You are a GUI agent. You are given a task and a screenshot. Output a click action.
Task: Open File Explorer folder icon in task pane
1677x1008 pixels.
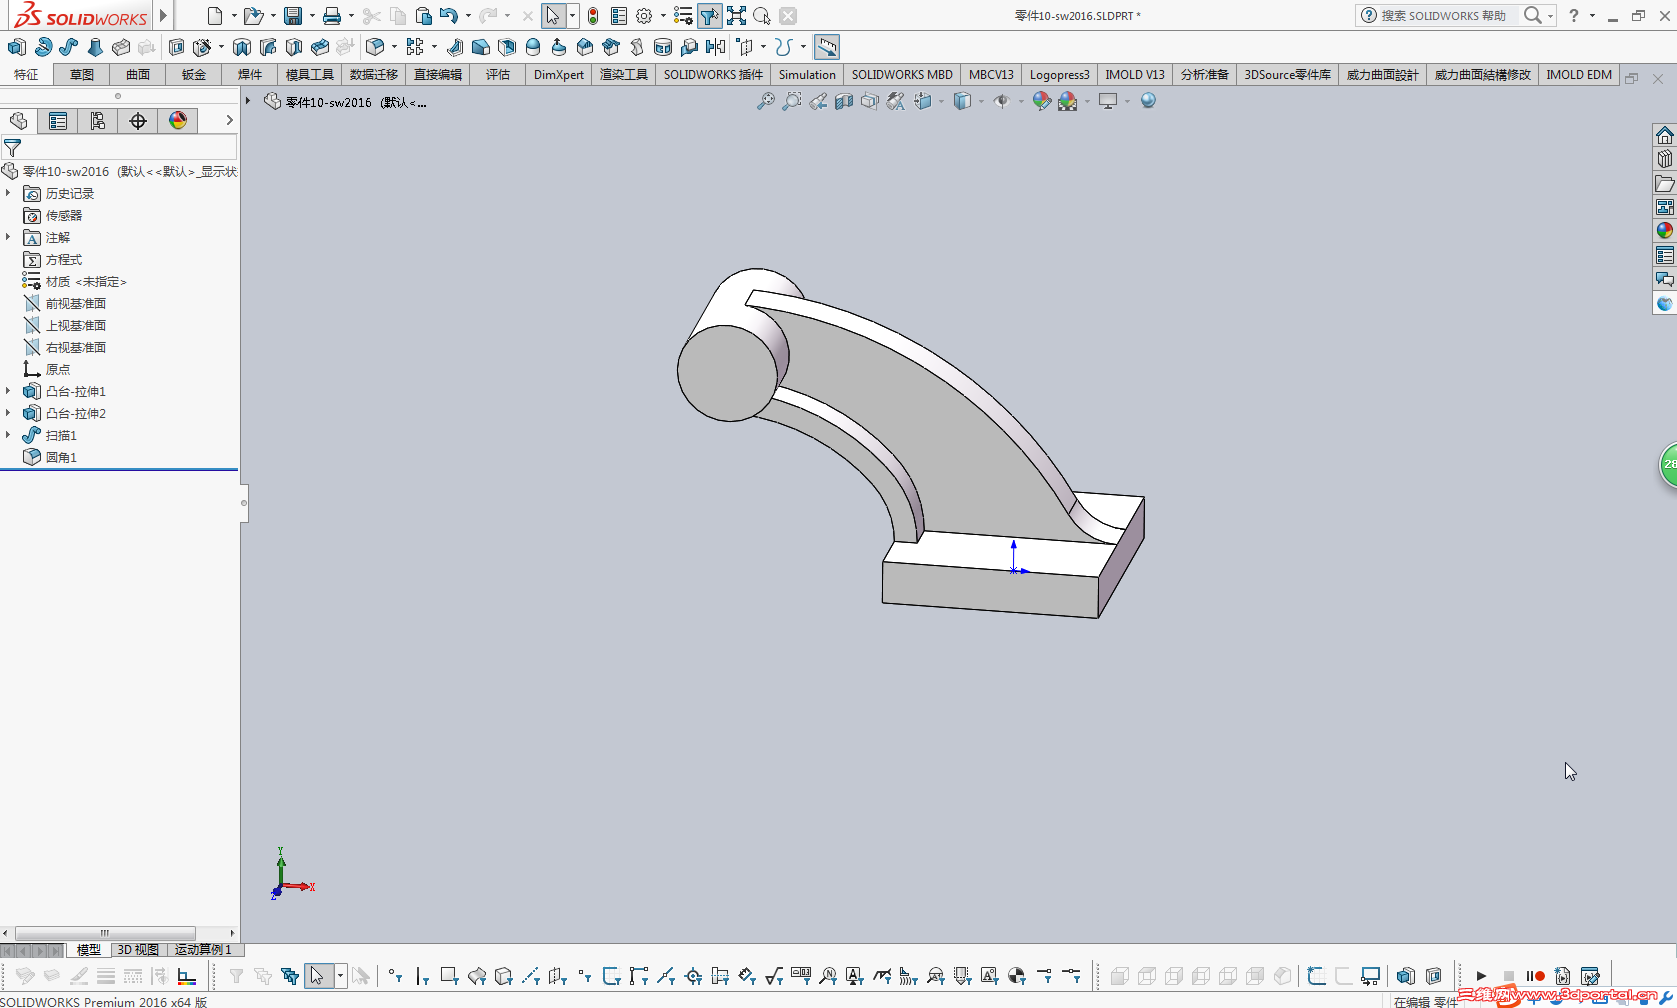coord(1665,183)
